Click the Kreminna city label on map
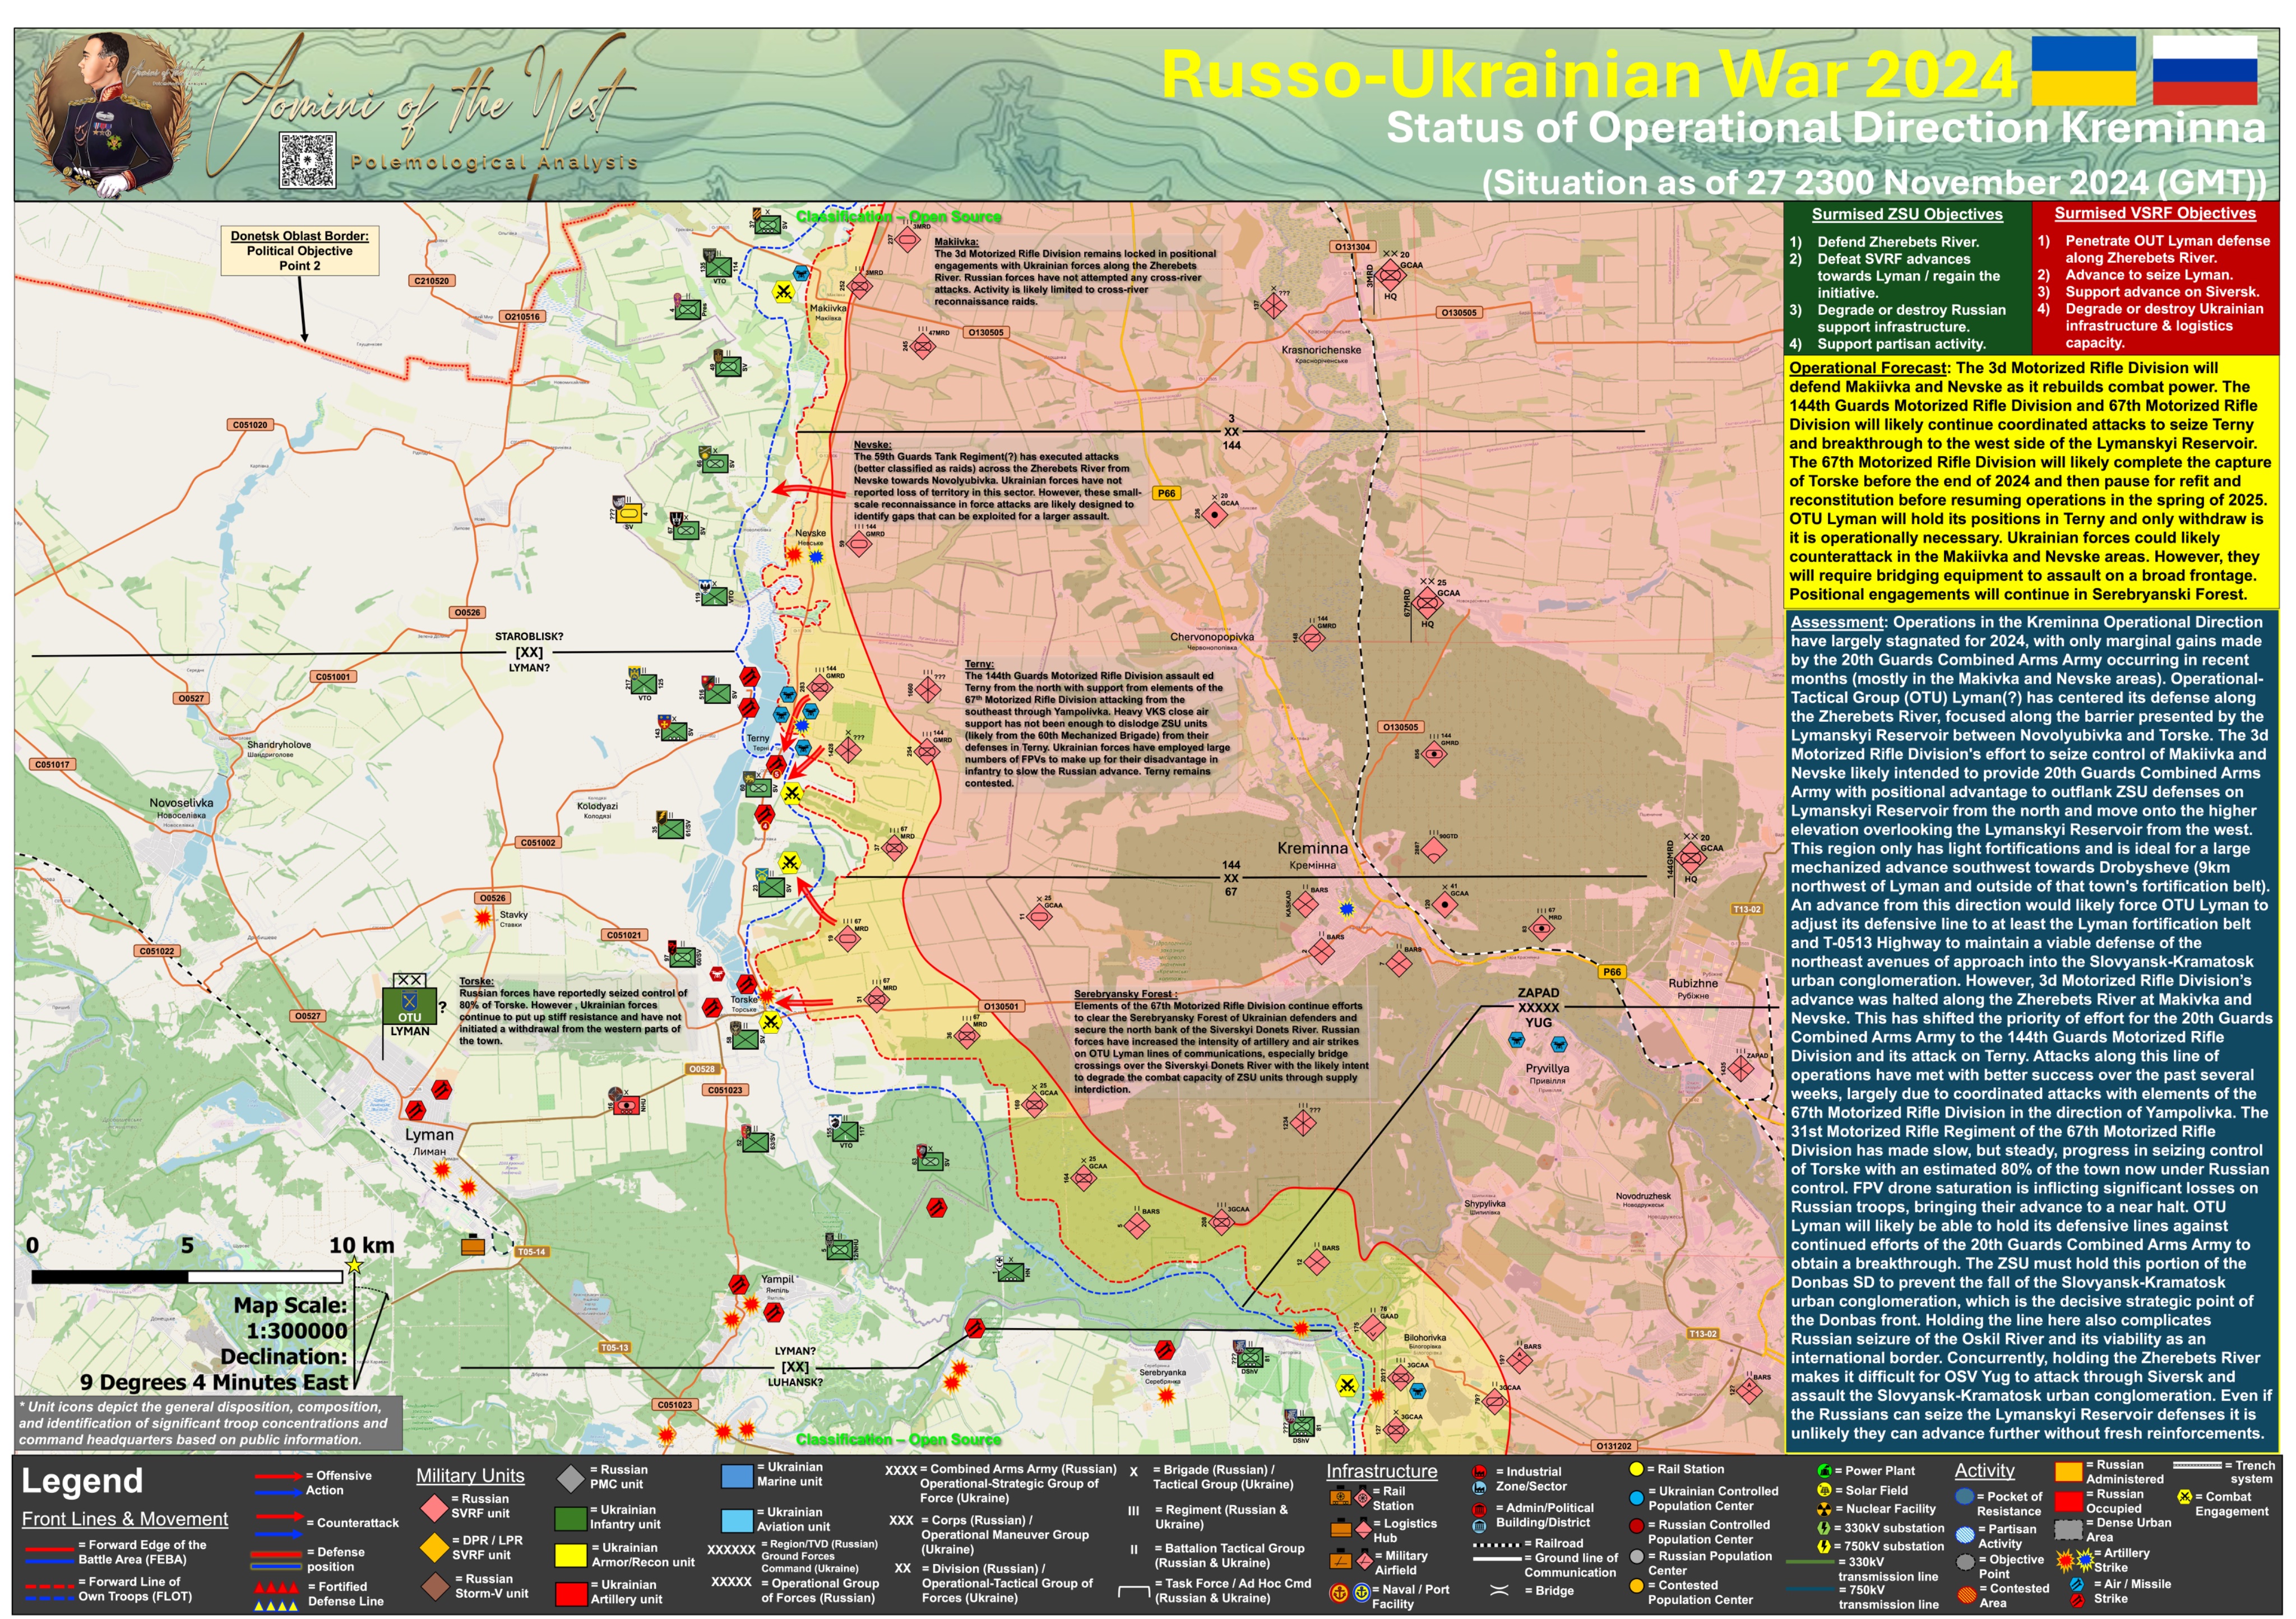The width and height of the screenshot is (2296, 1619). (1312, 849)
